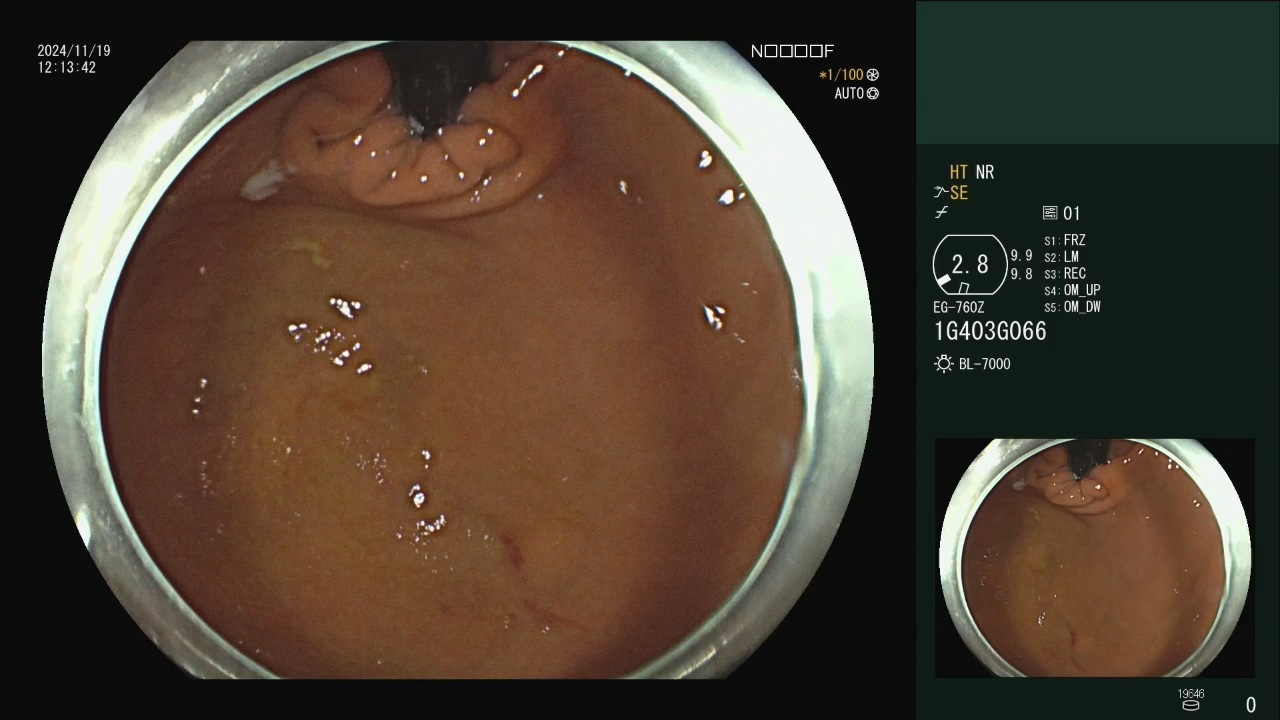Click the S4: OM_UP function
1280x720 pixels.
coord(1072,291)
